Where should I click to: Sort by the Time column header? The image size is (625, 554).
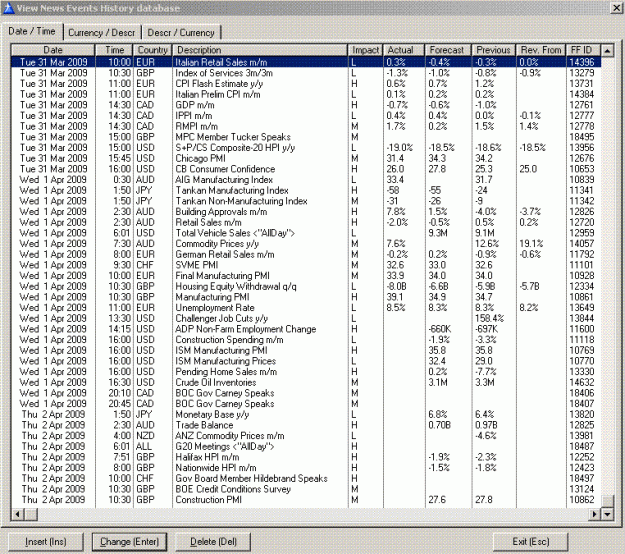(x=114, y=50)
